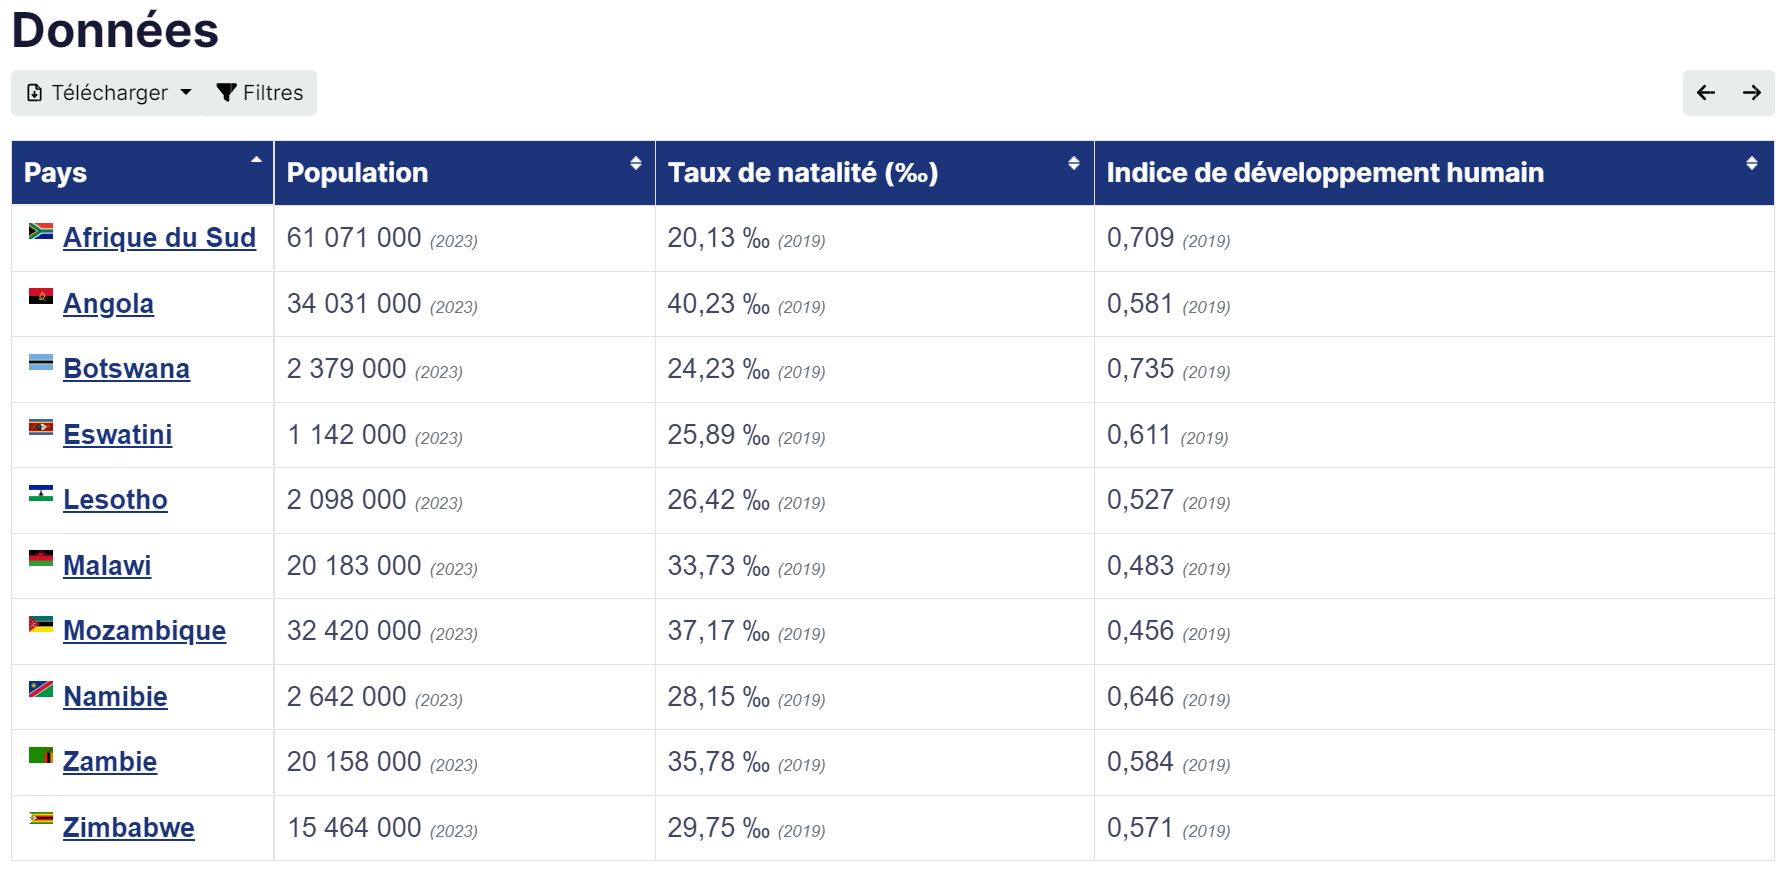1788x871 pixels.
Task: Click the Zambia flag icon
Action: tap(41, 755)
